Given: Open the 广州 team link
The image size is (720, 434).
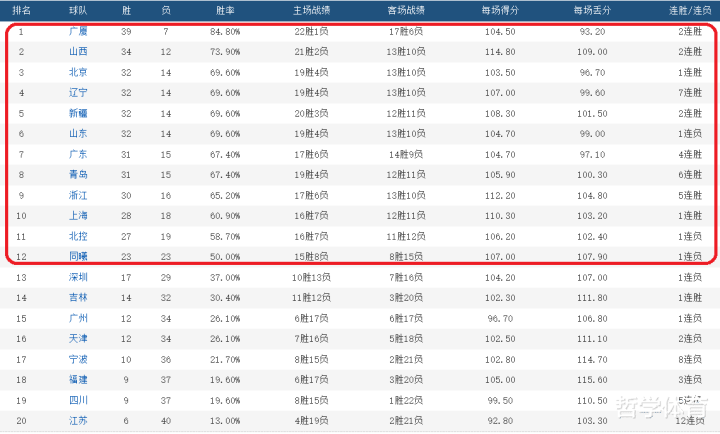Looking at the screenshot, I should tap(78, 318).
